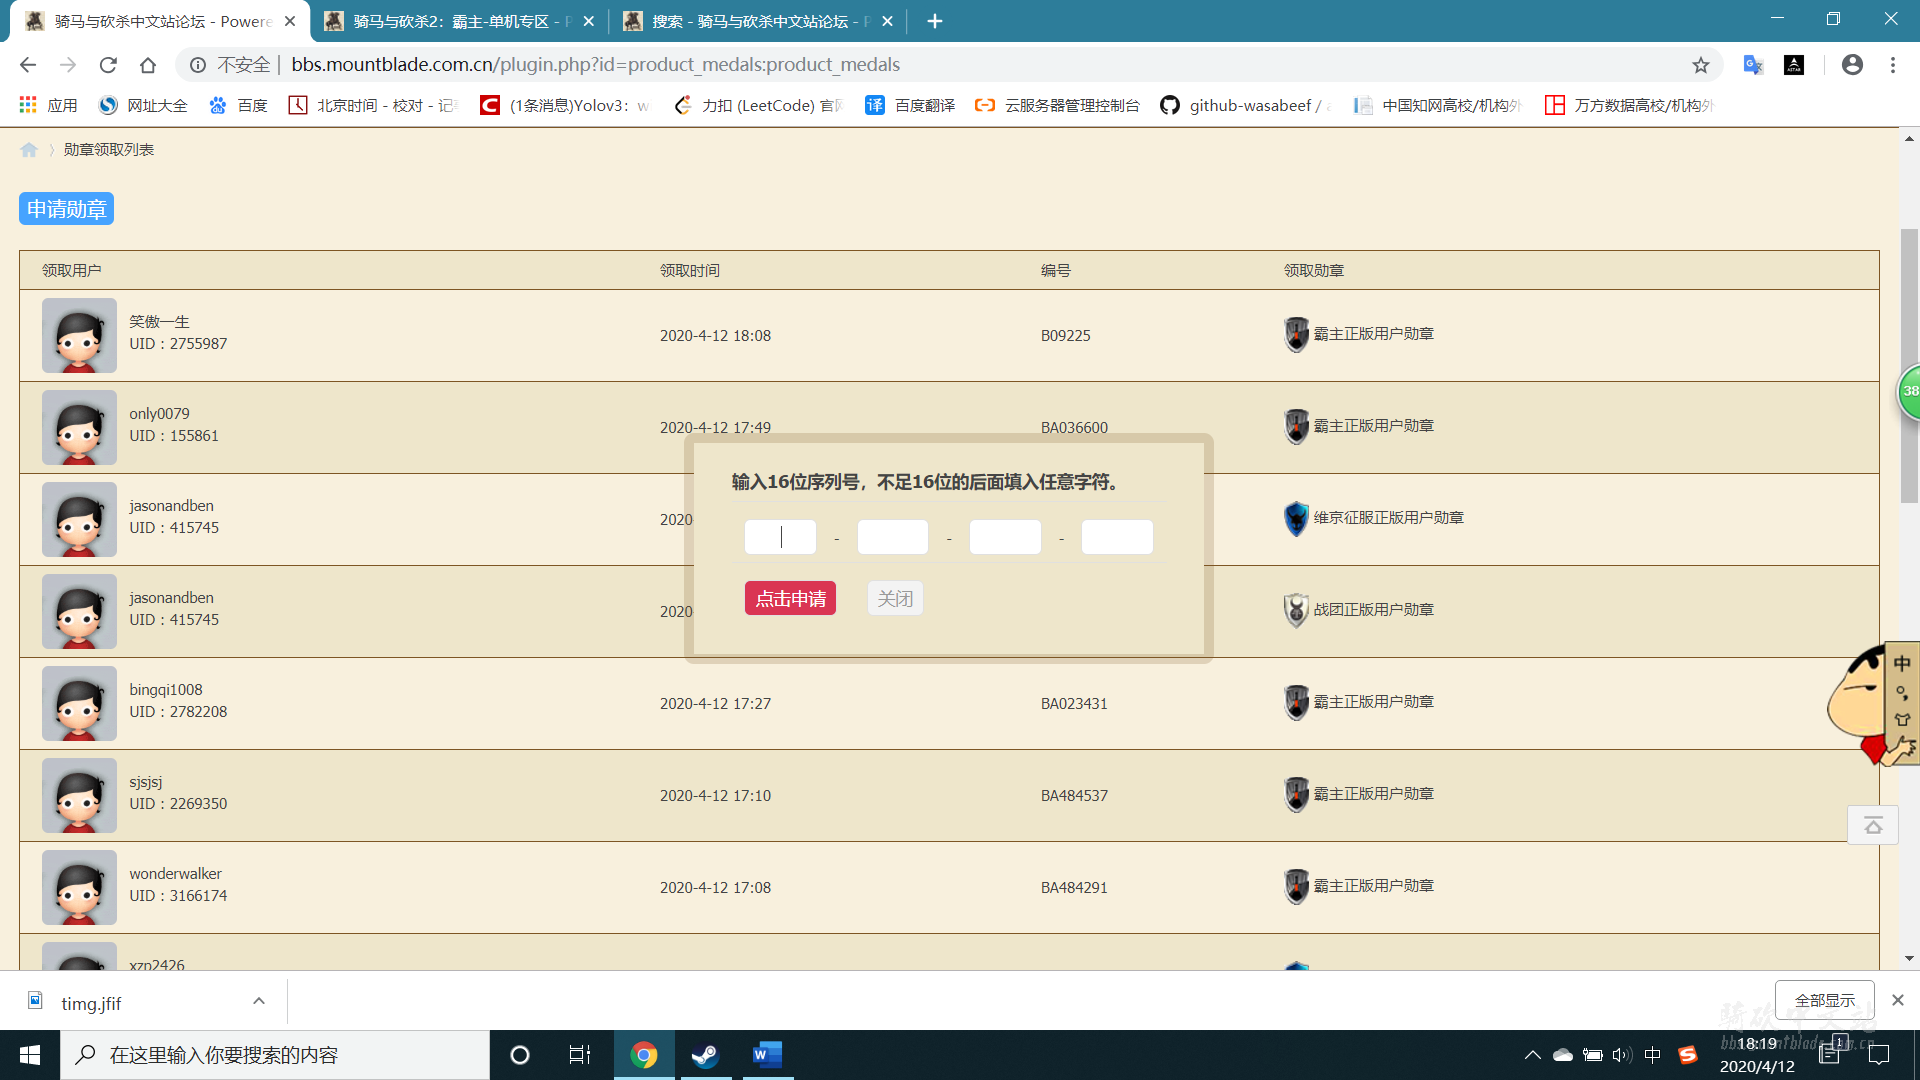
Task: Open Cortana circle icon
Action: (x=520, y=1055)
